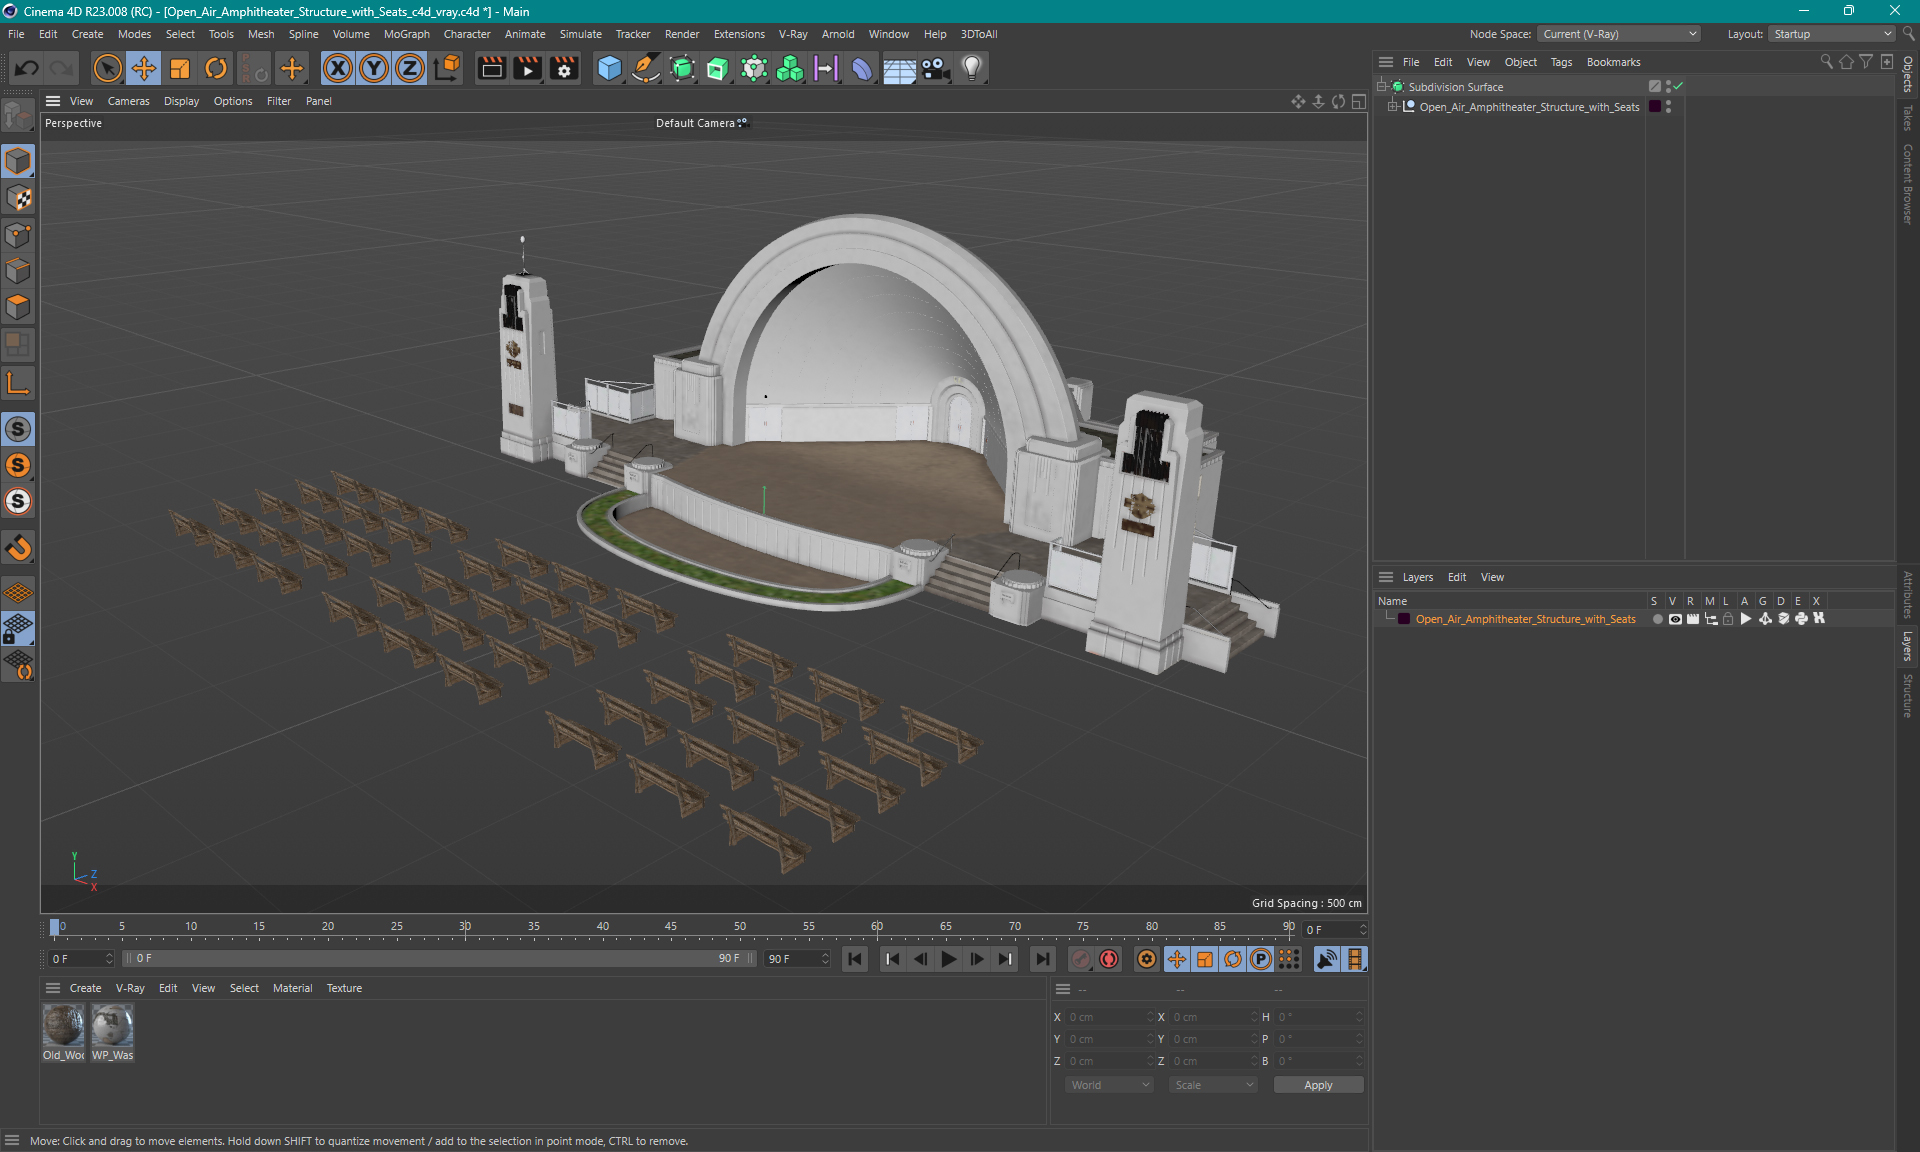Screen dimensions: 1920x1152
Task: Open the Scale mode dropdown
Action: coord(1213,1085)
